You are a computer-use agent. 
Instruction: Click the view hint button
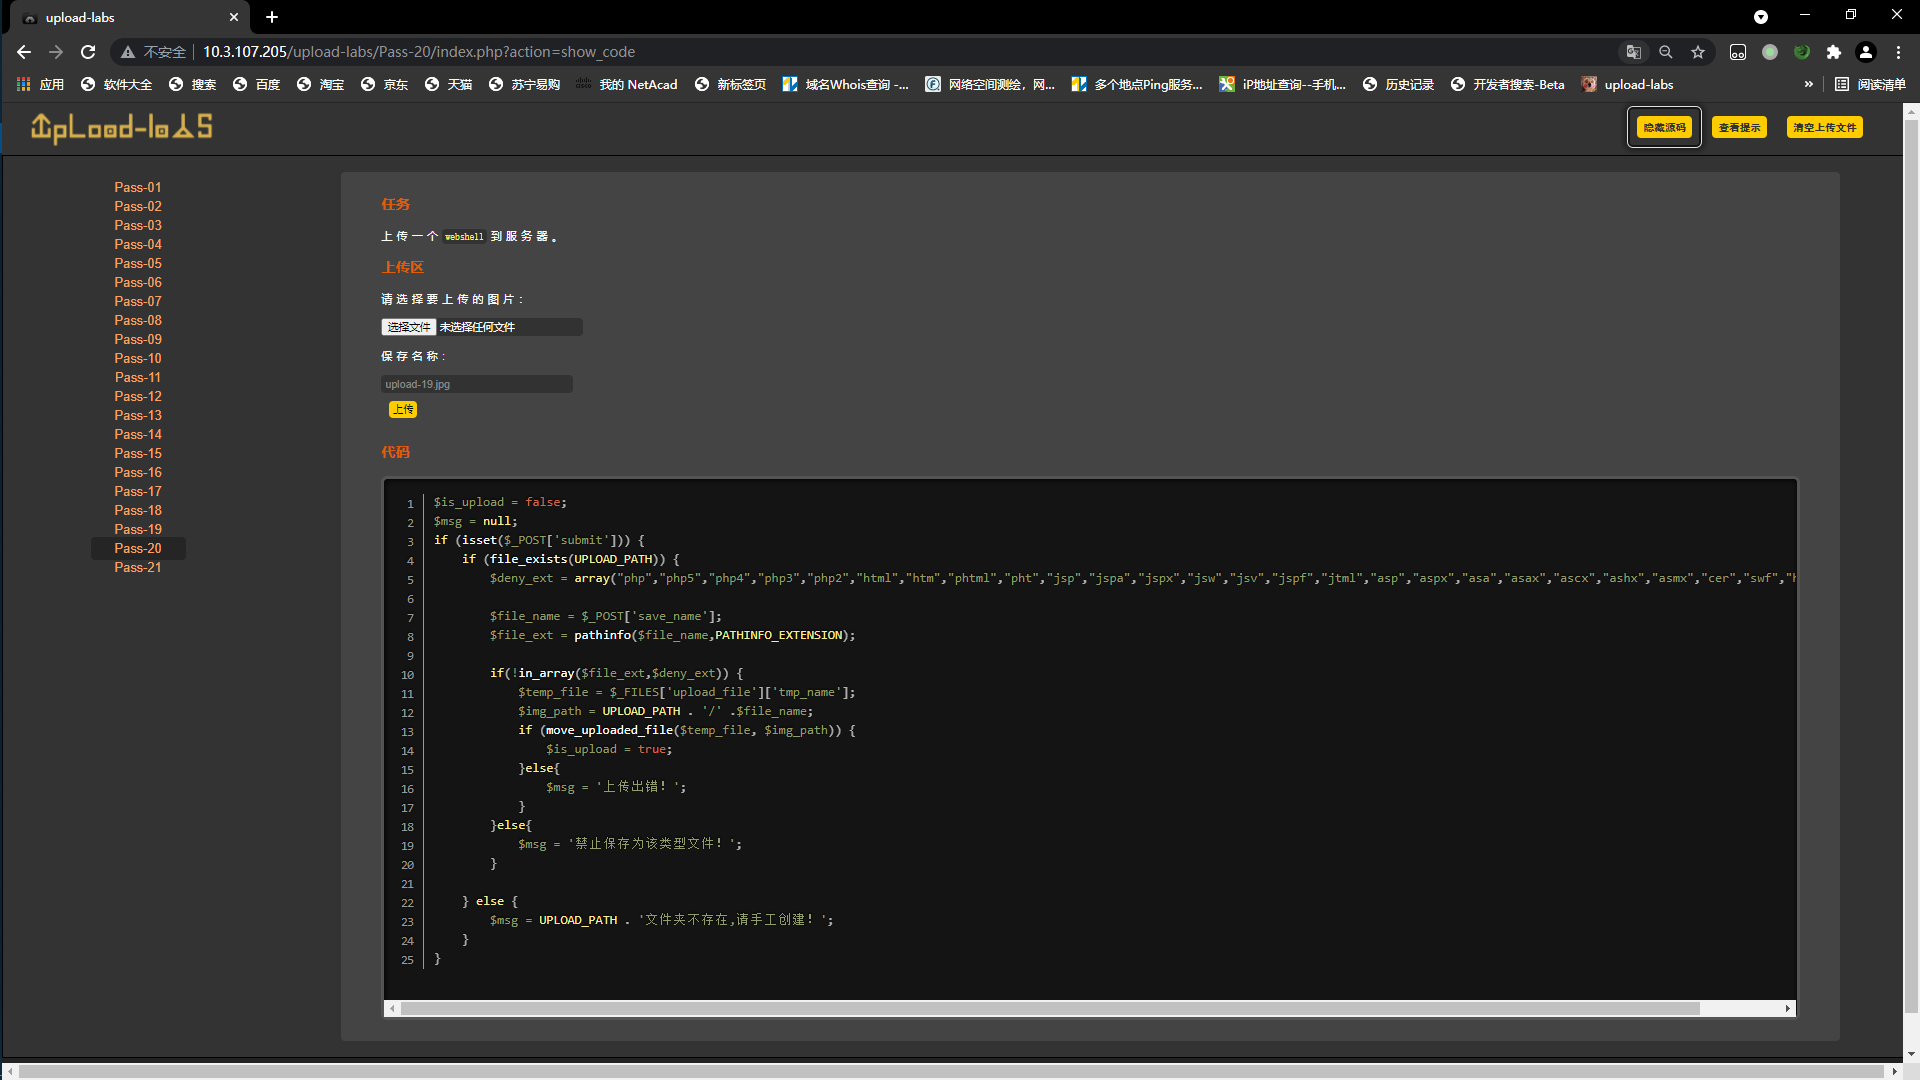(x=1739, y=127)
